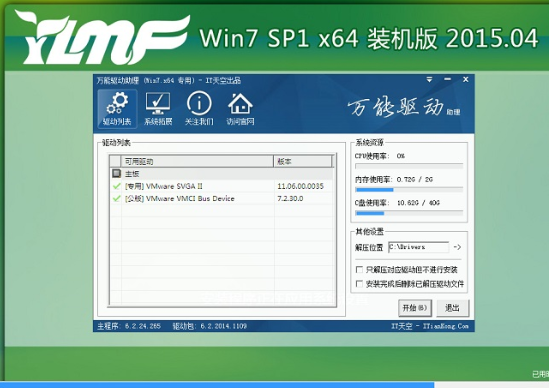This screenshot has width=549, height=388.
Task: Minimize the 万能驱动助理 window
Action: pyautogui.click(x=447, y=79)
